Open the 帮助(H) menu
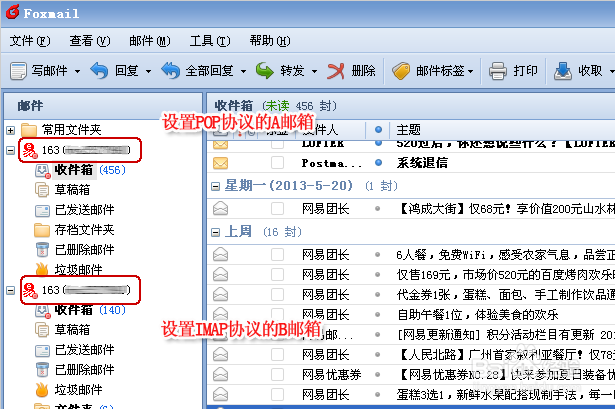Viewport: 615px width, 409px height. click(270, 41)
